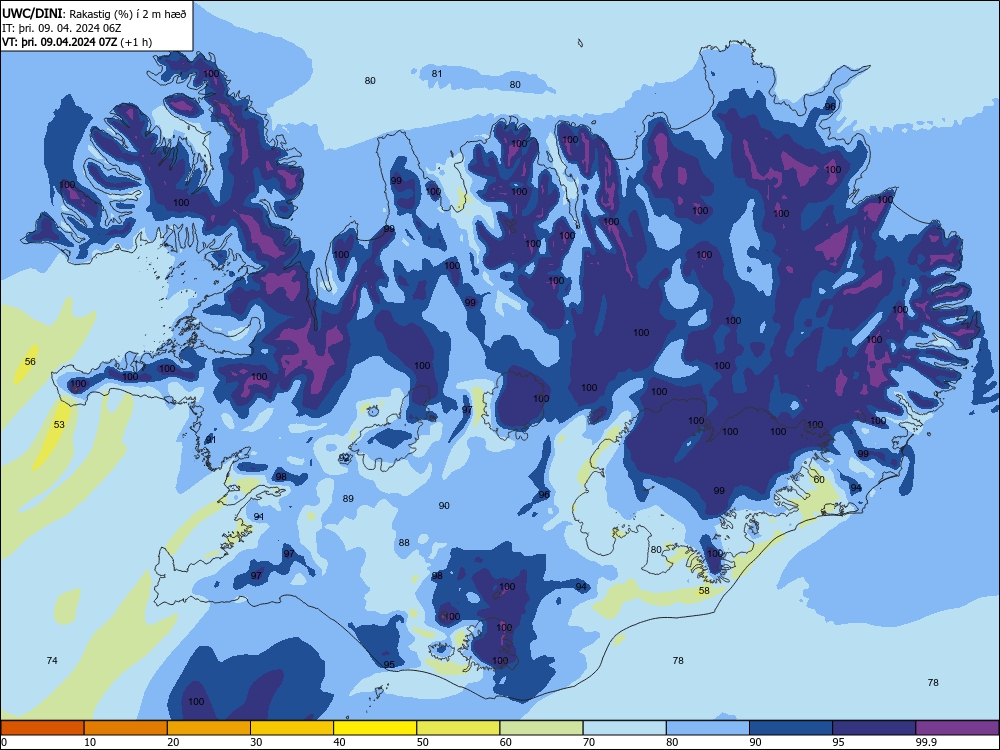1000x750 pixels.
Task: Click the title 'UWC/DINI: Rakastig (%) í 2 m hæð'
Action: point(94,13)
